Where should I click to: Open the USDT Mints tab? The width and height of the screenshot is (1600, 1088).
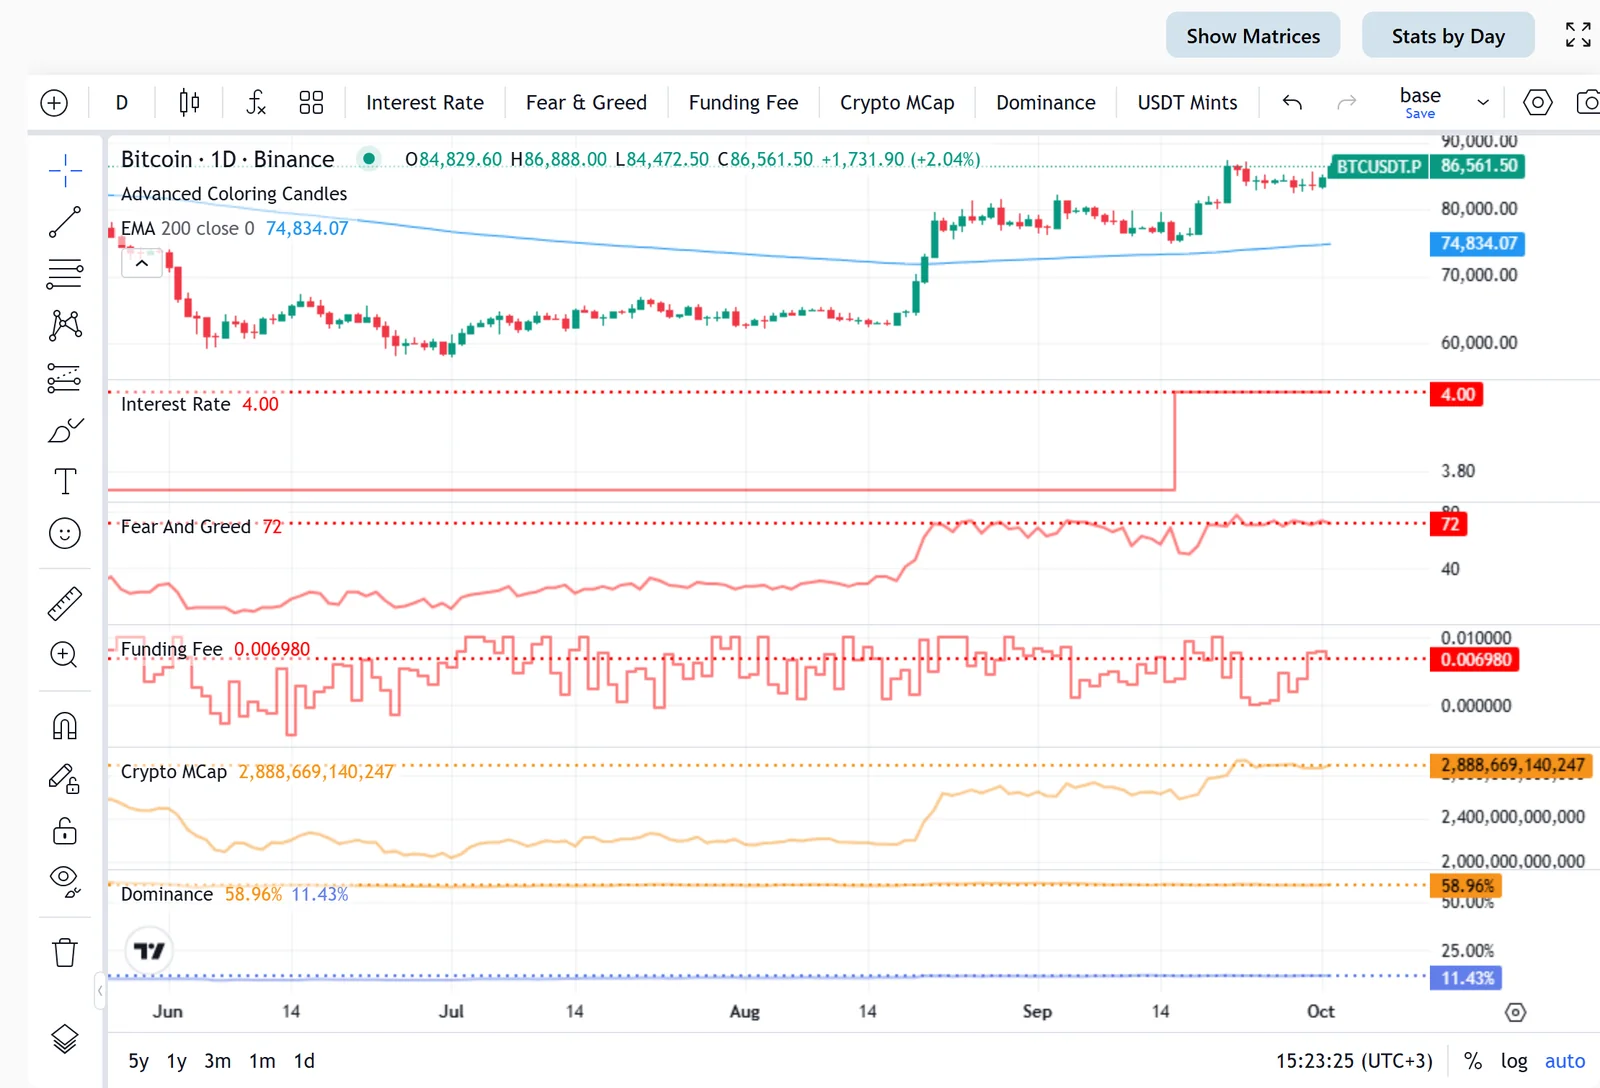(x=1187, y=102)
